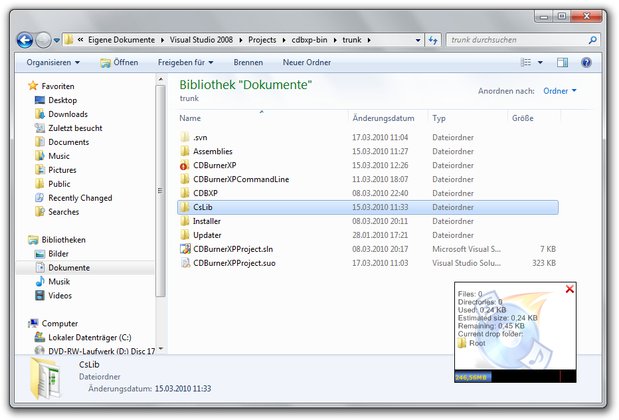Select Visual Studio 2008 breadcrumb segment
Viewport: 619px width, 420px height.
(201, 40)
